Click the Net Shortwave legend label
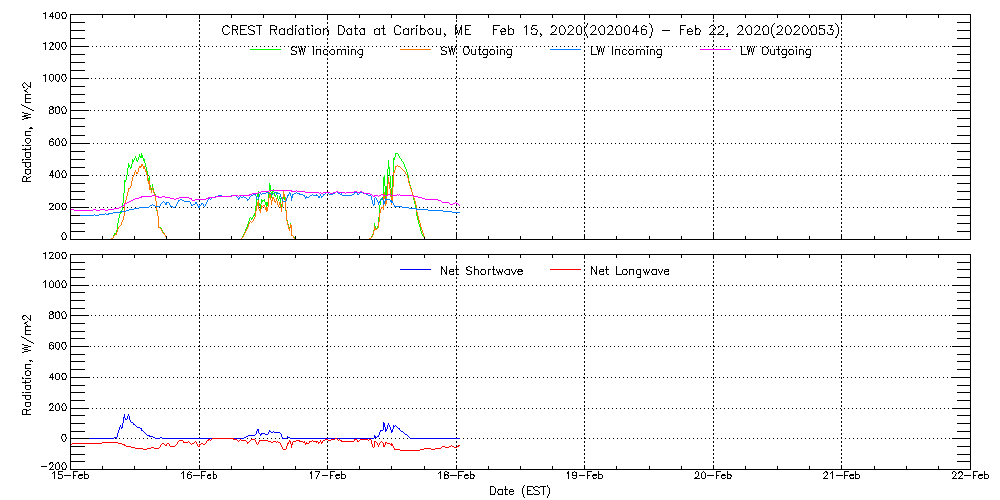 click(x=481, y=271)
